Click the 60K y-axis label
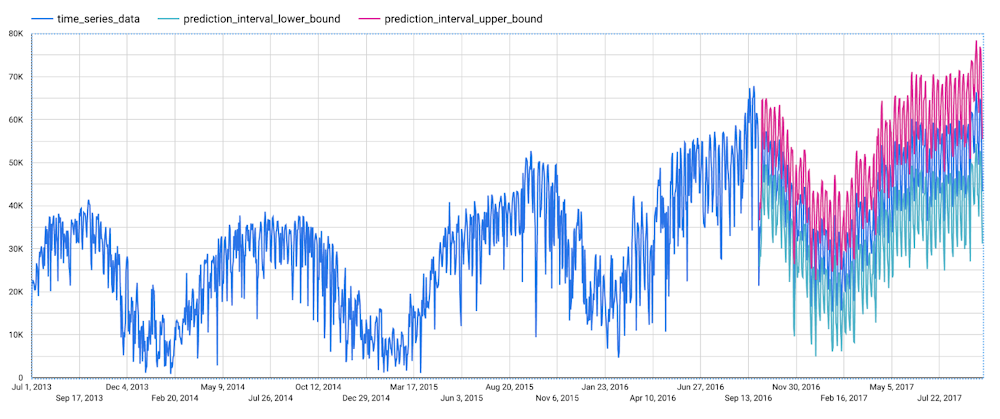The height and width of the screenshot is (419, 1000). click(x=15, y=120)
